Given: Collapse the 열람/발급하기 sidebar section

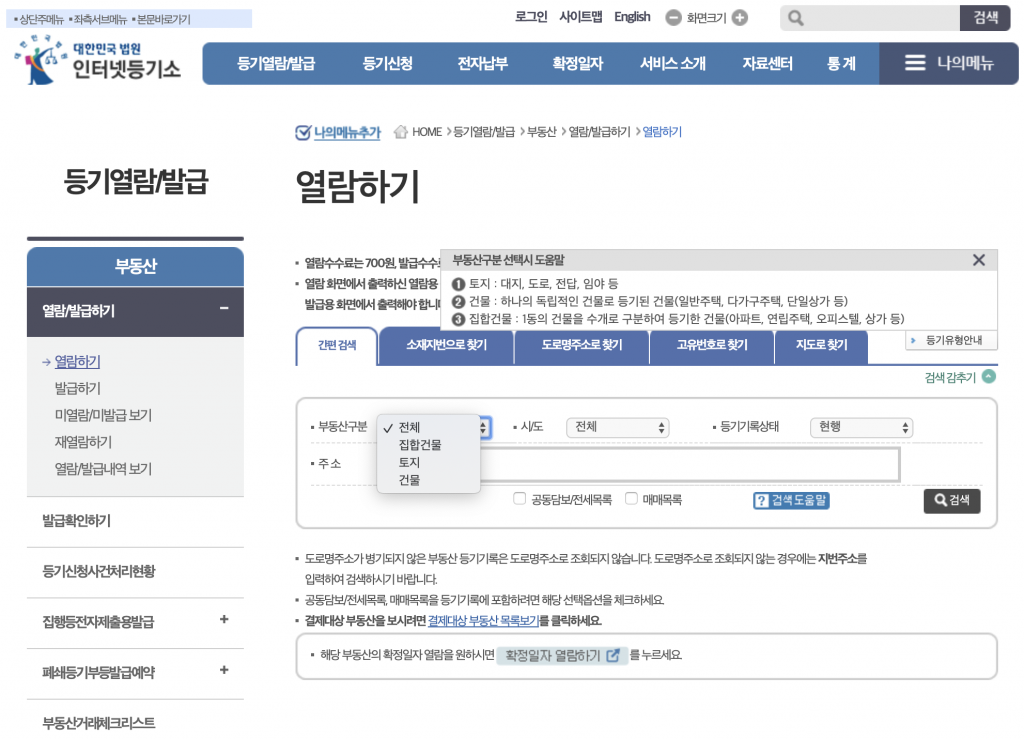Looking at the screenshot, I should click(x=224, y=309).
